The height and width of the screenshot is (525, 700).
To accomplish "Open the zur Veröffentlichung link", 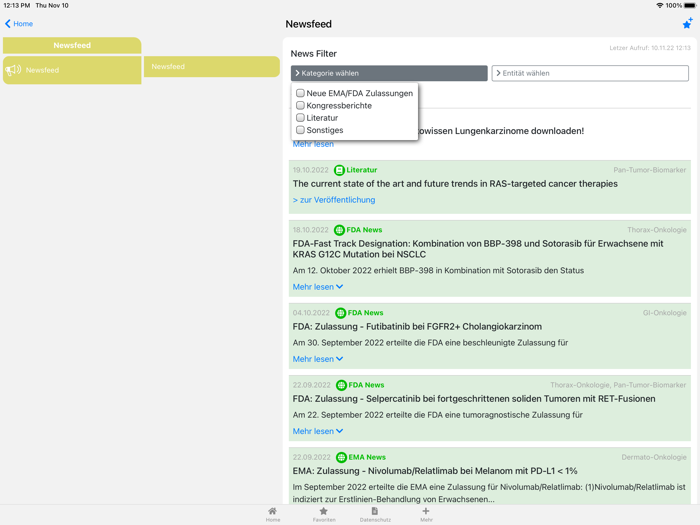I will [x=334, y=200].
